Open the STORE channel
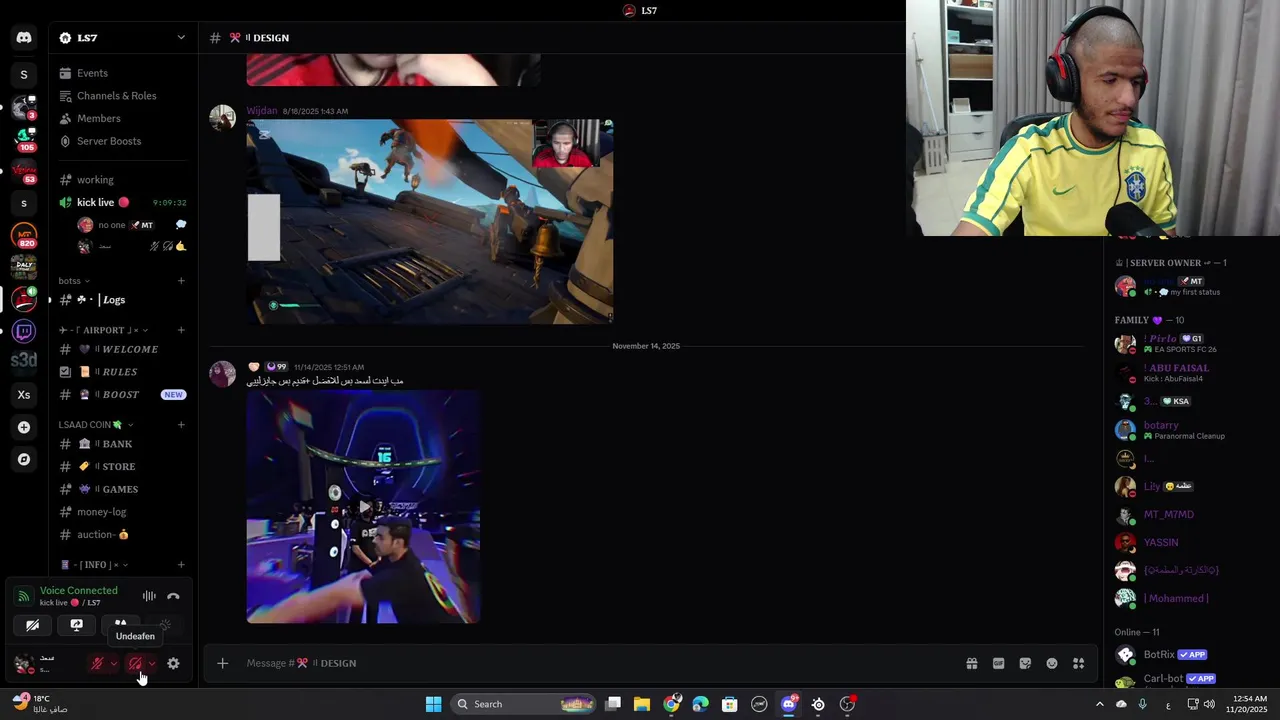1280x720 pixels. pyautogui.click(x=123, y=466)
